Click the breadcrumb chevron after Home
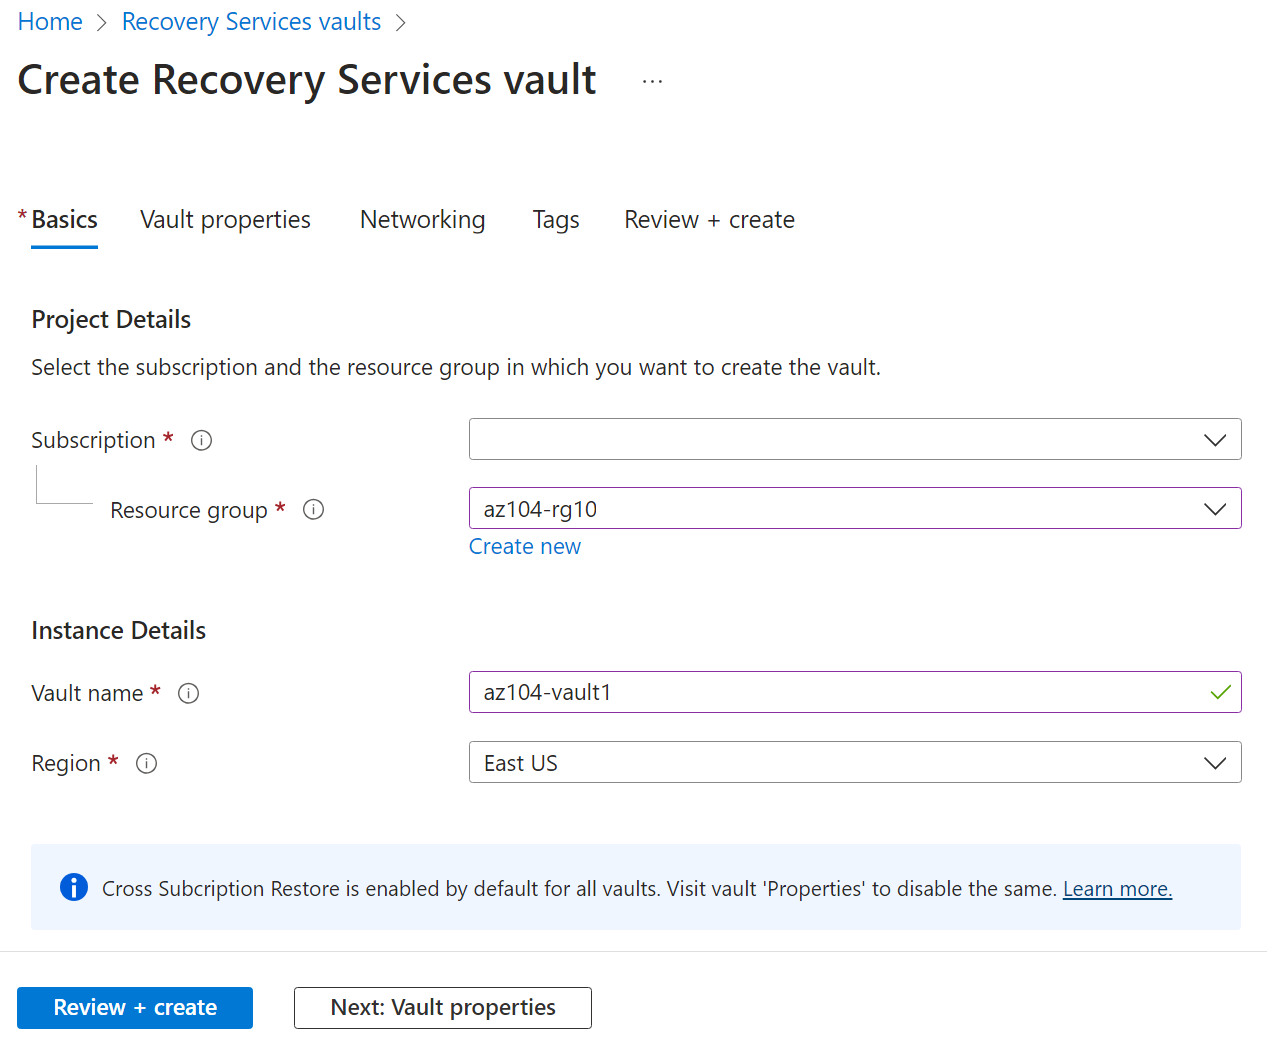The height and width of the screenshot is (1050, 1267). coord(101,21)
